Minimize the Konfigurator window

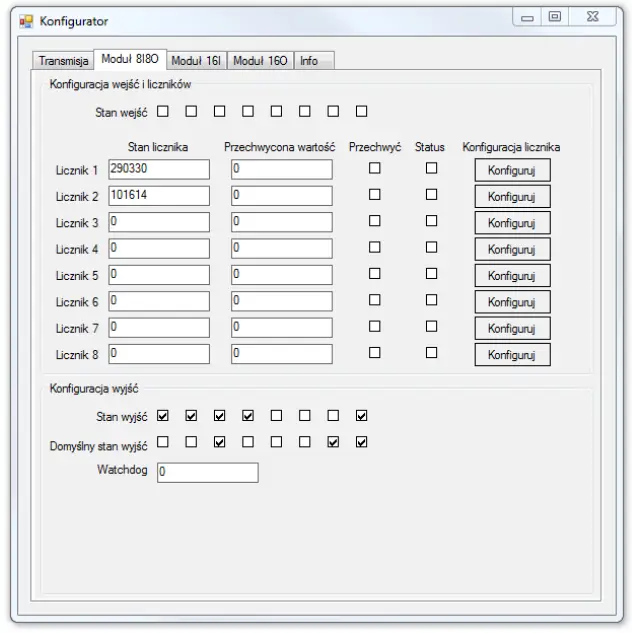[x=527, y=17]
